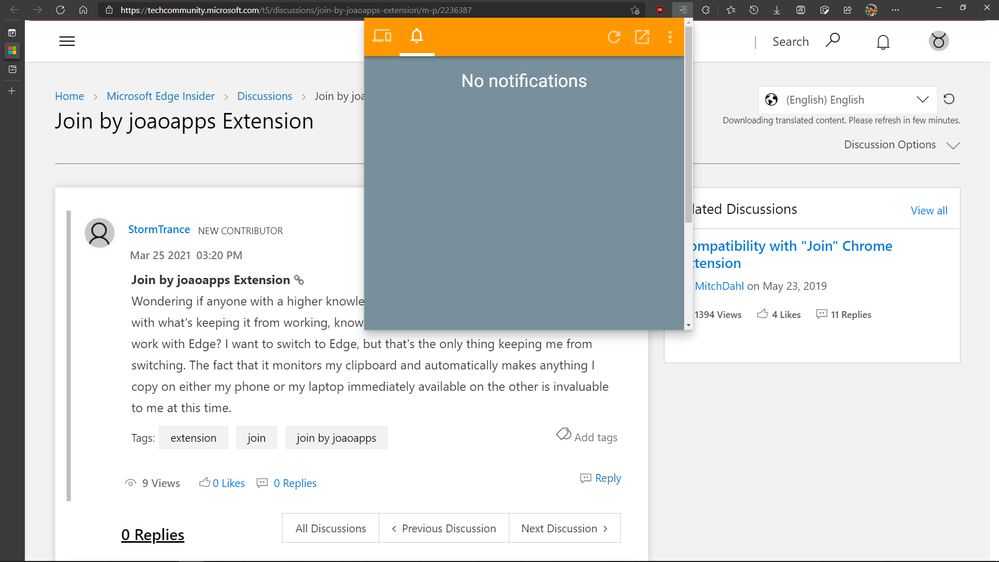
Task: Click the 4 Likes count
Action: tap(779, 314)
